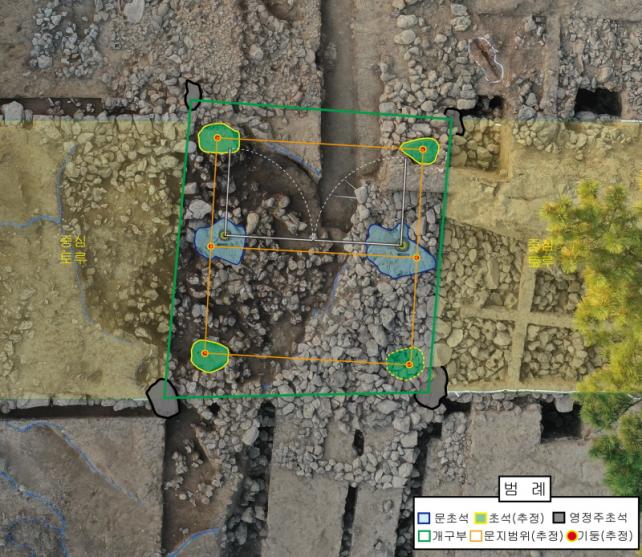Select the black stone at top-right corner
The height and width of the screenshot is (557, 642).
click(462, 119)
